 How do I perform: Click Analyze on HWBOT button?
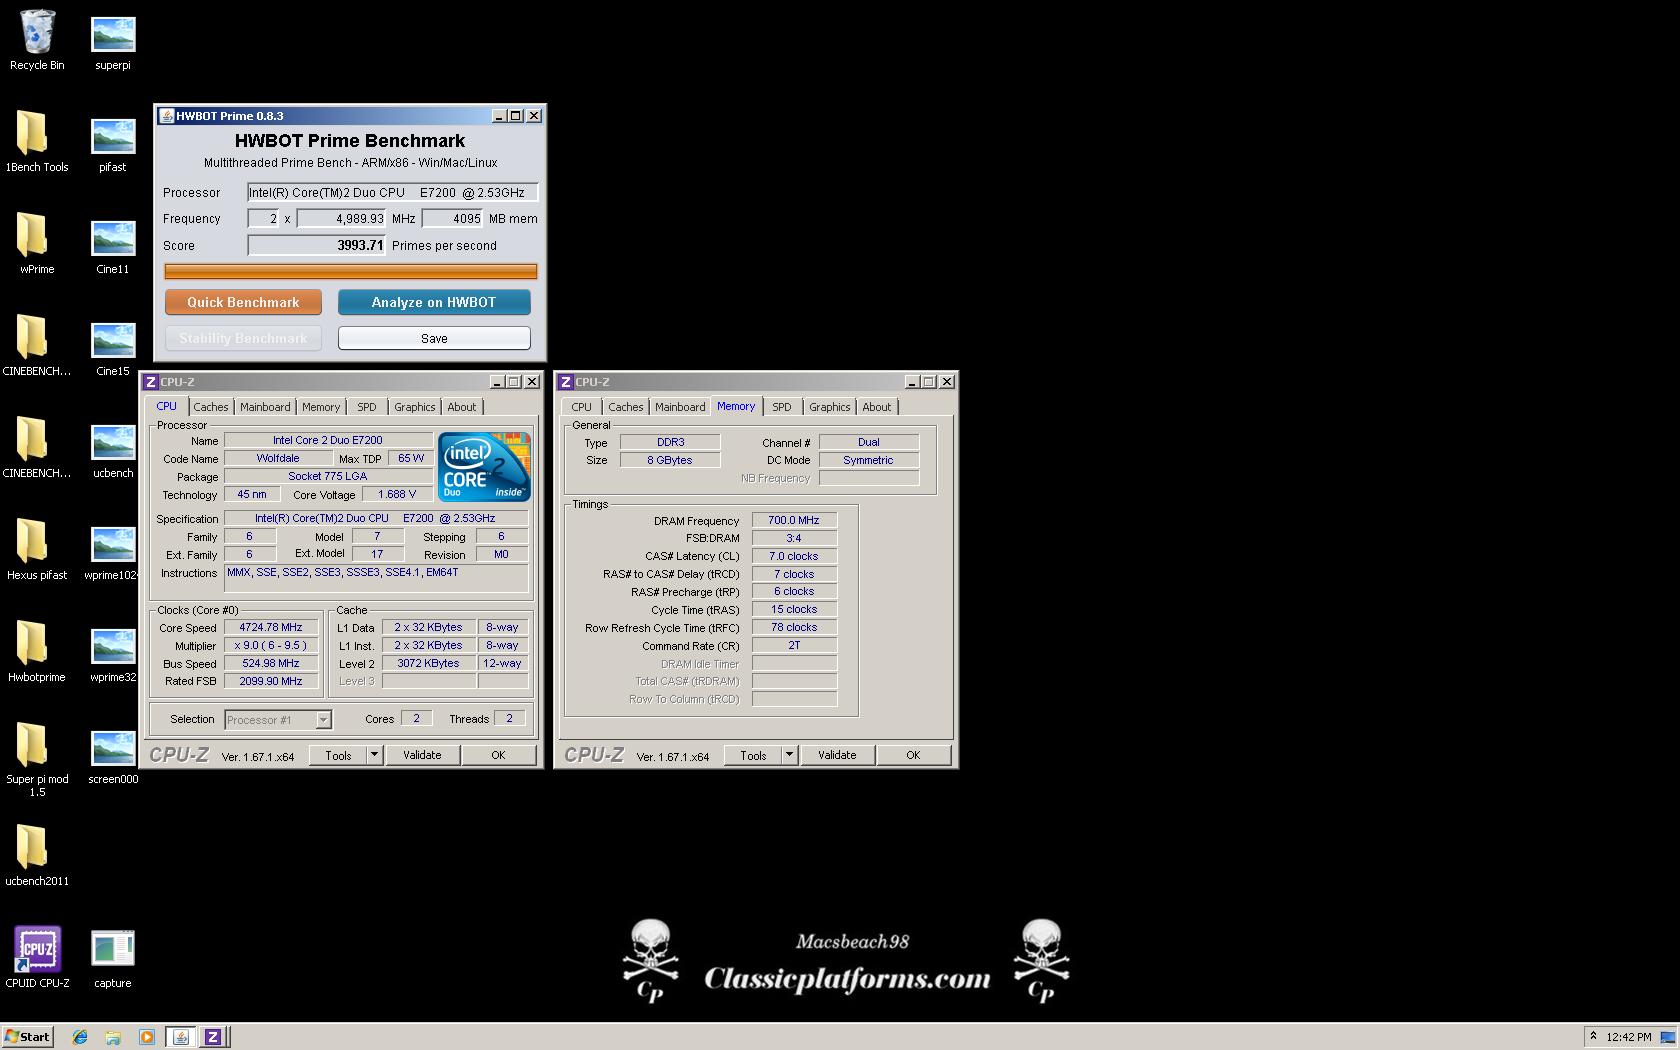coord(434,302)
